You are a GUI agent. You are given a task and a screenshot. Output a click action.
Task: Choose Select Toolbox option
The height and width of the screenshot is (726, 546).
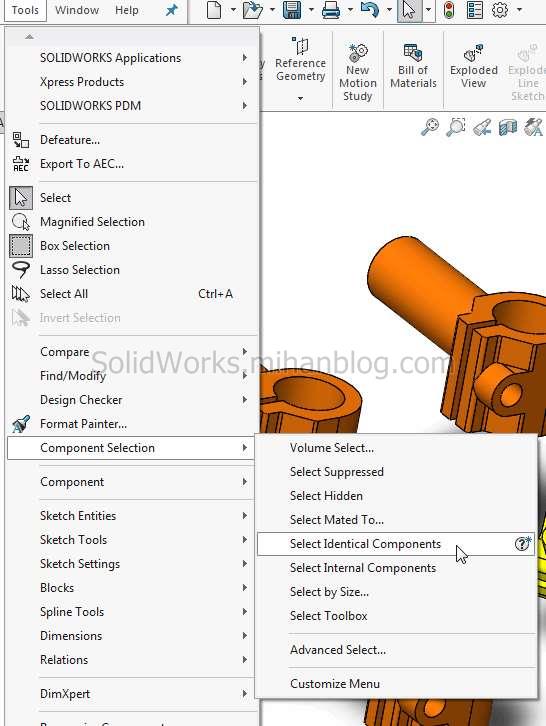pos(396,616)
